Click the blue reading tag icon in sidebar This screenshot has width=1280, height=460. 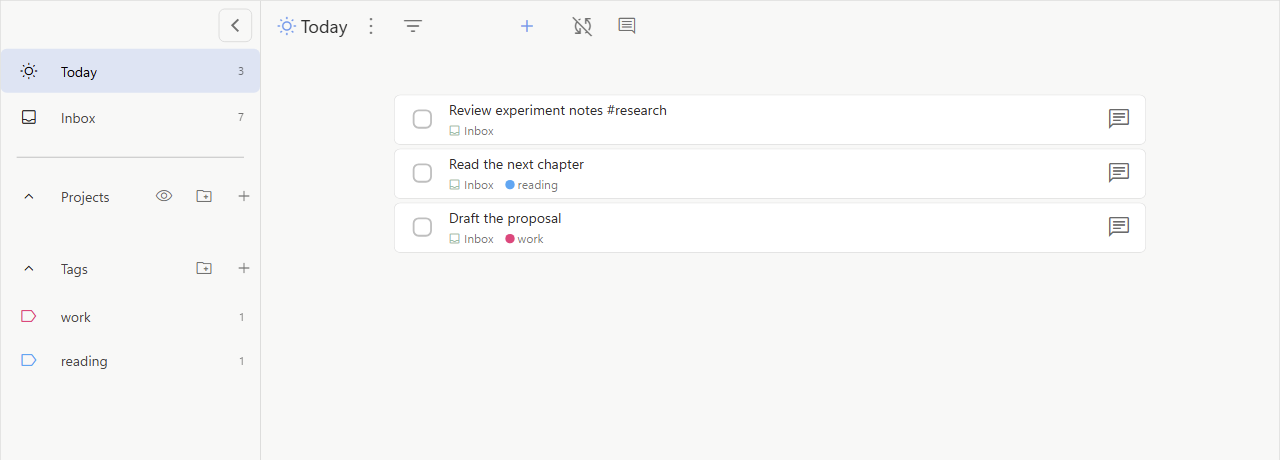[x=29, y=360]
